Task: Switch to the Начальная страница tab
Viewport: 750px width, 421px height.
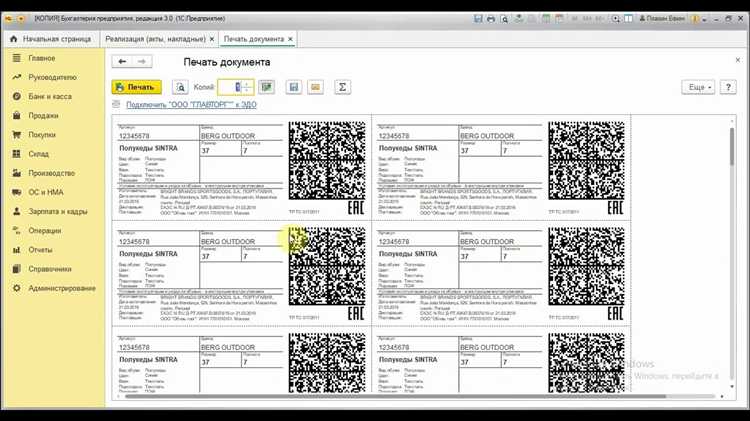Action: tap(50, 39)
